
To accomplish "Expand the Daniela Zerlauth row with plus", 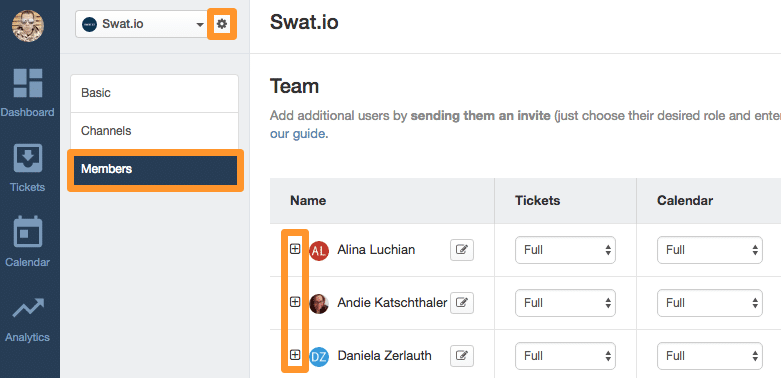I will [295, 354].
